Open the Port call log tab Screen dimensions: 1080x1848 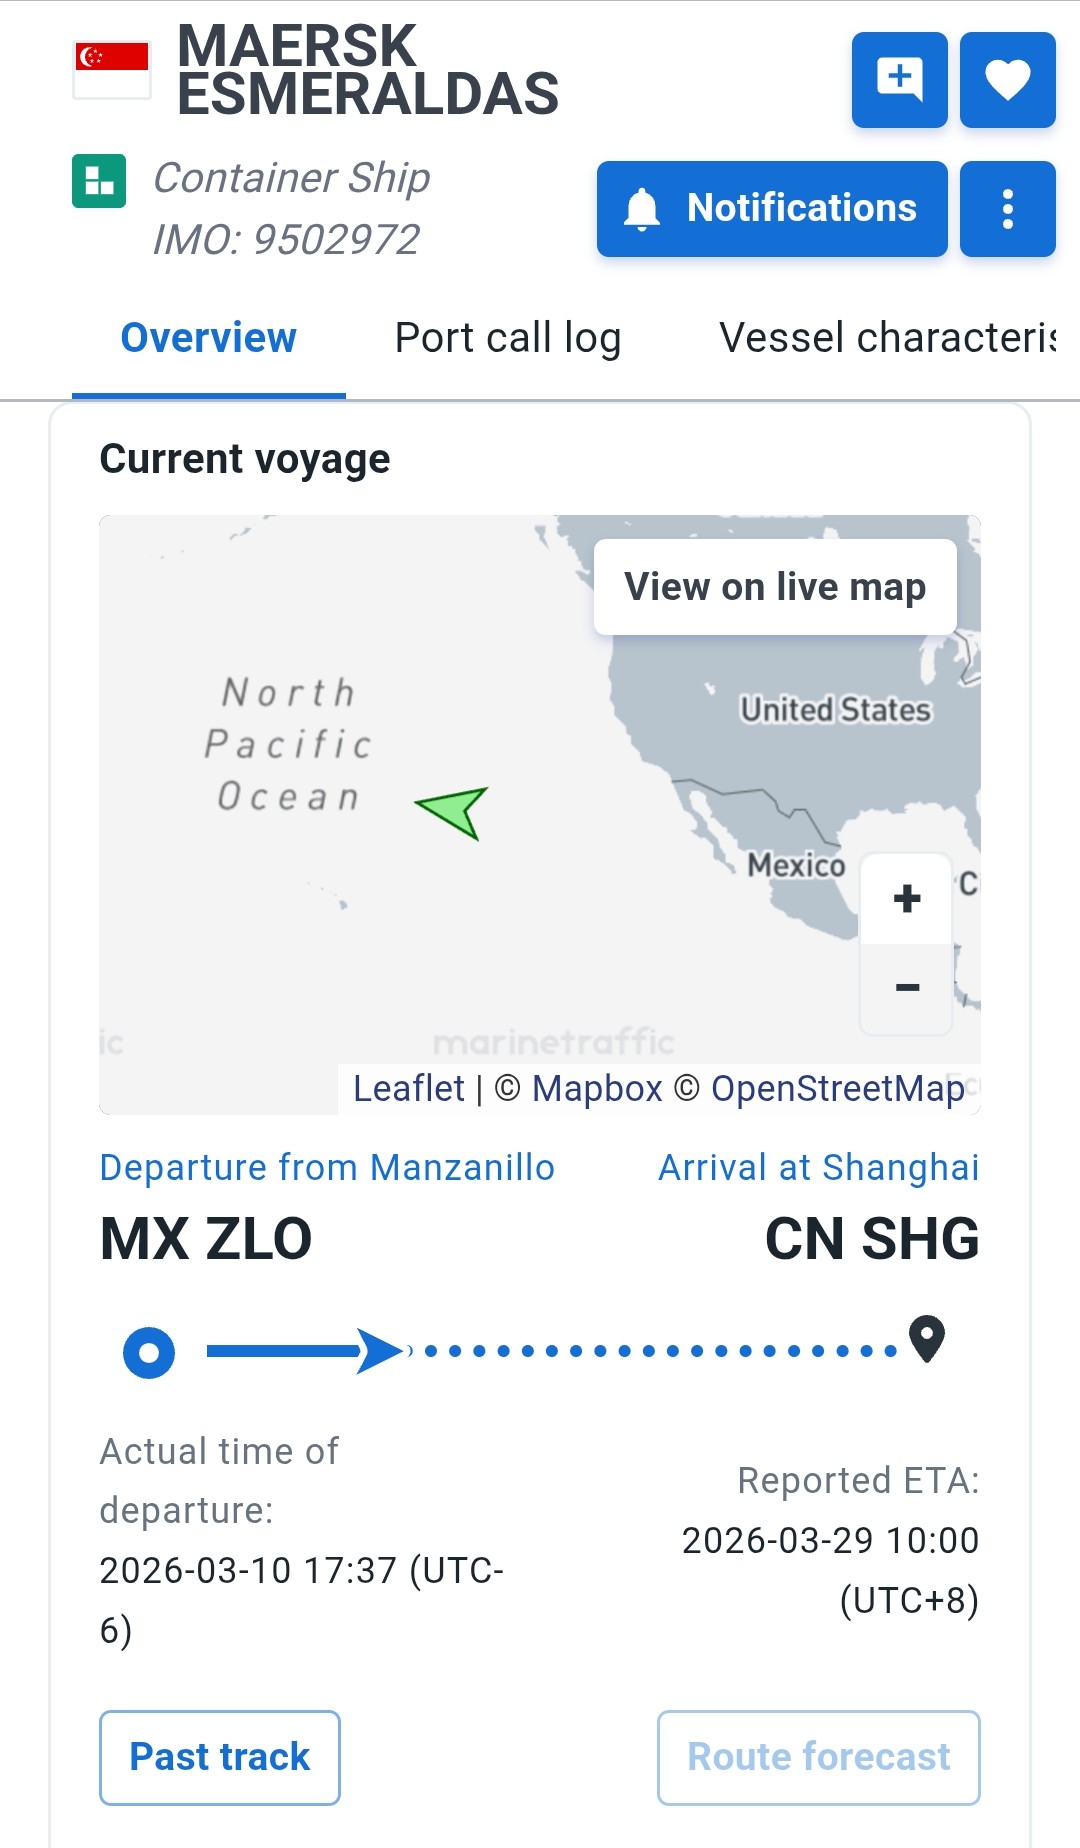click(x=508, y=338)
